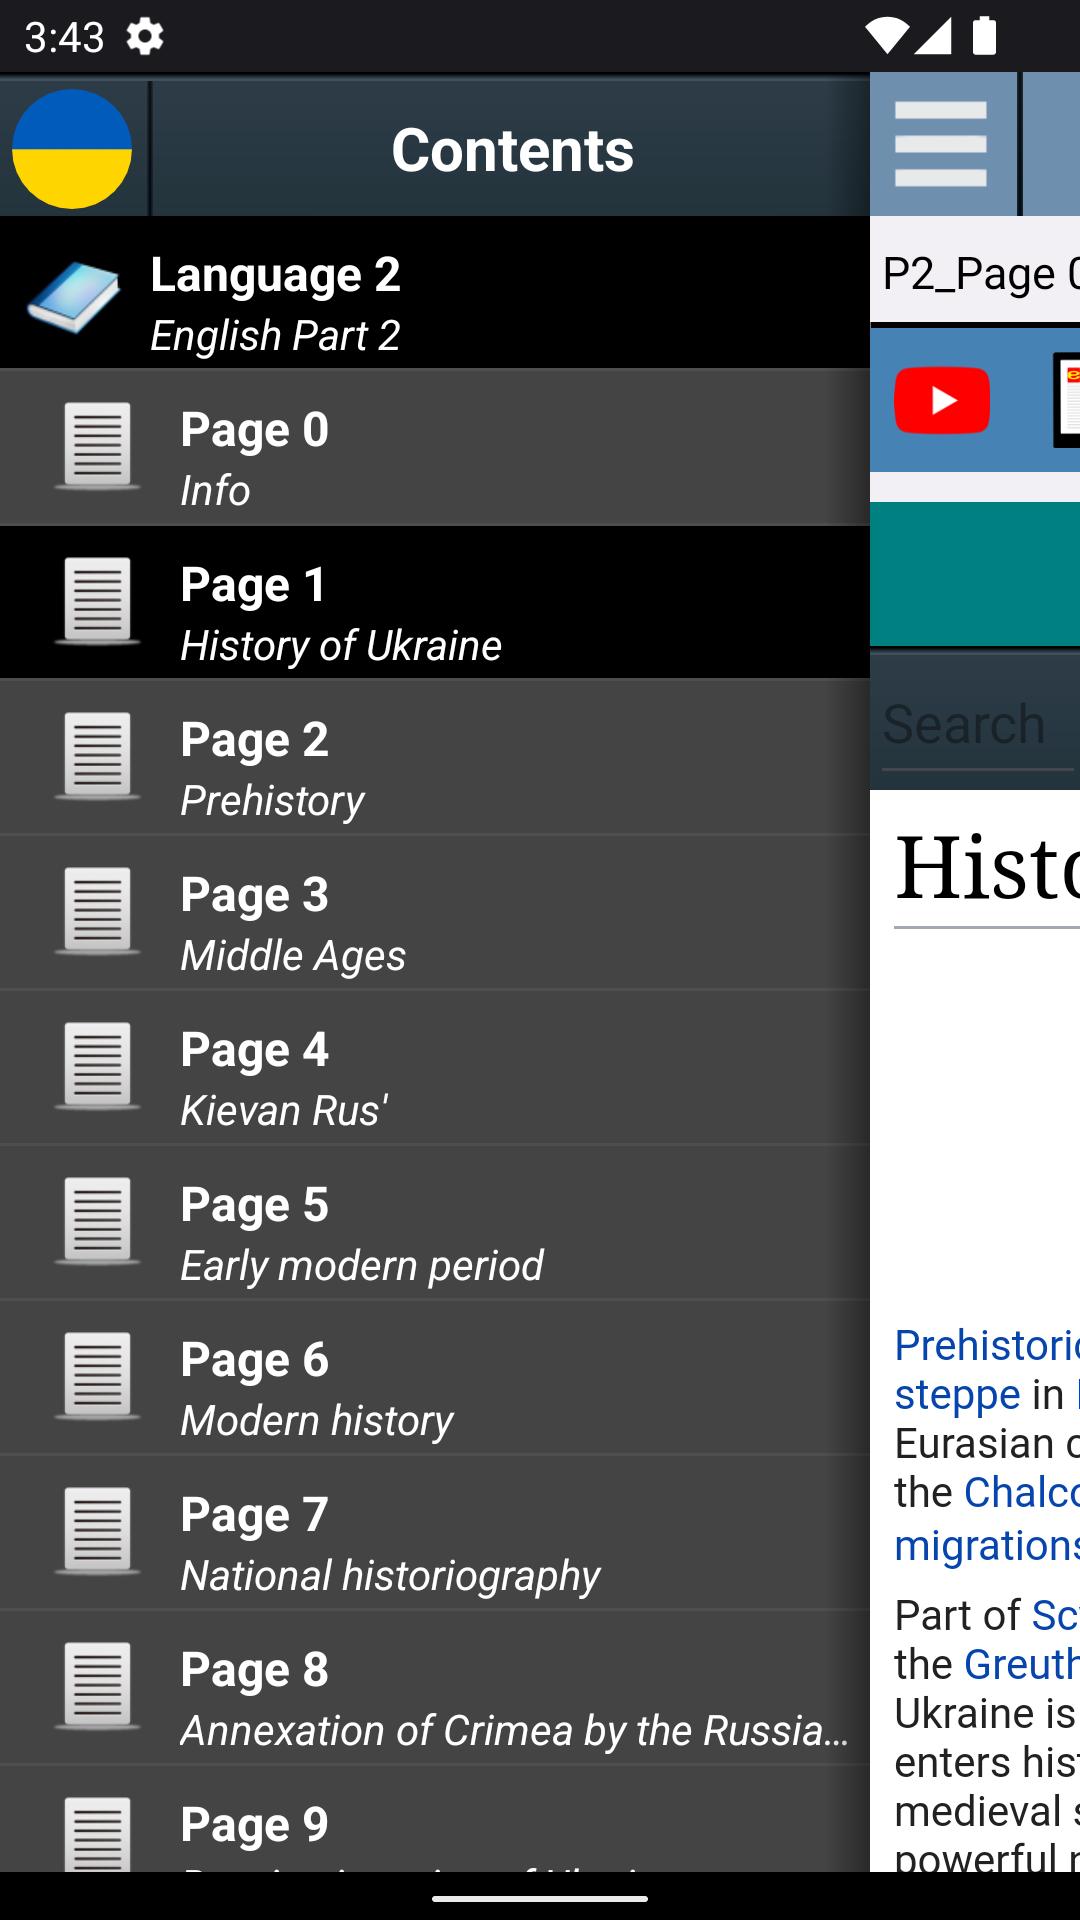Tap the blue book Language 2 icon
1080x1920 pixels.
pos(73,297)
